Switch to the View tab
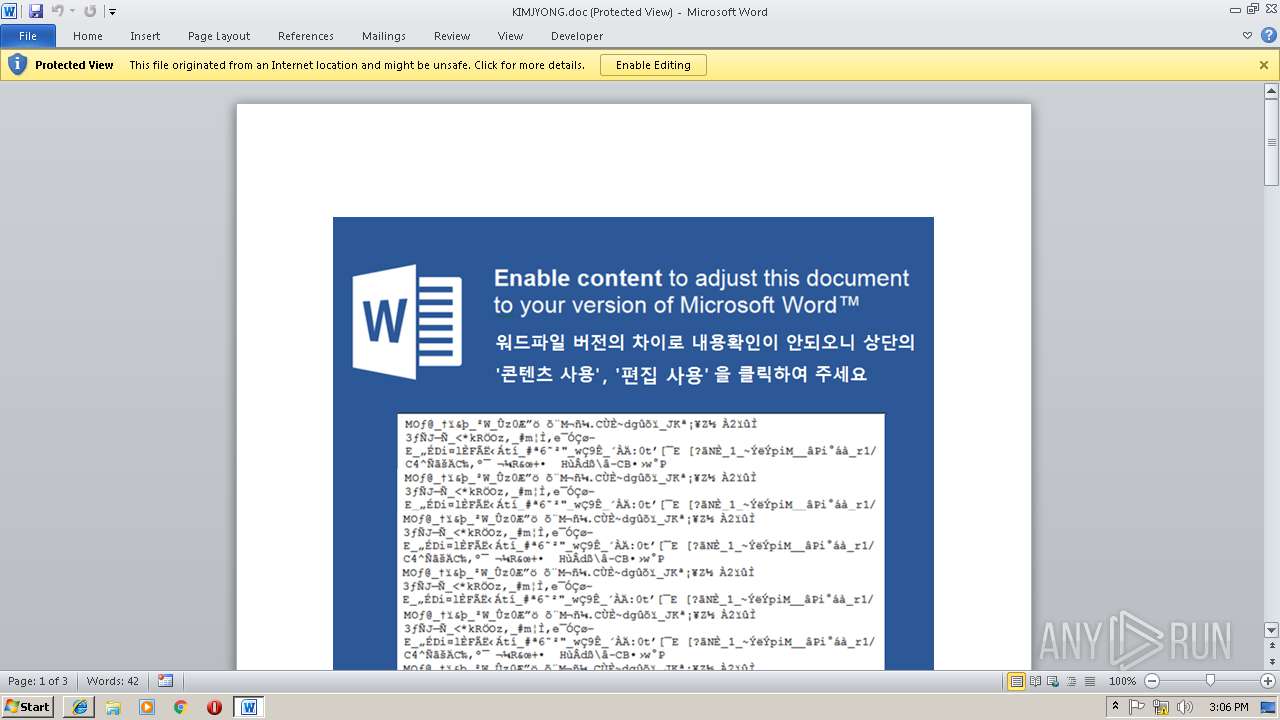Screen dimensions: 1280x720 (x=510, y=36)
